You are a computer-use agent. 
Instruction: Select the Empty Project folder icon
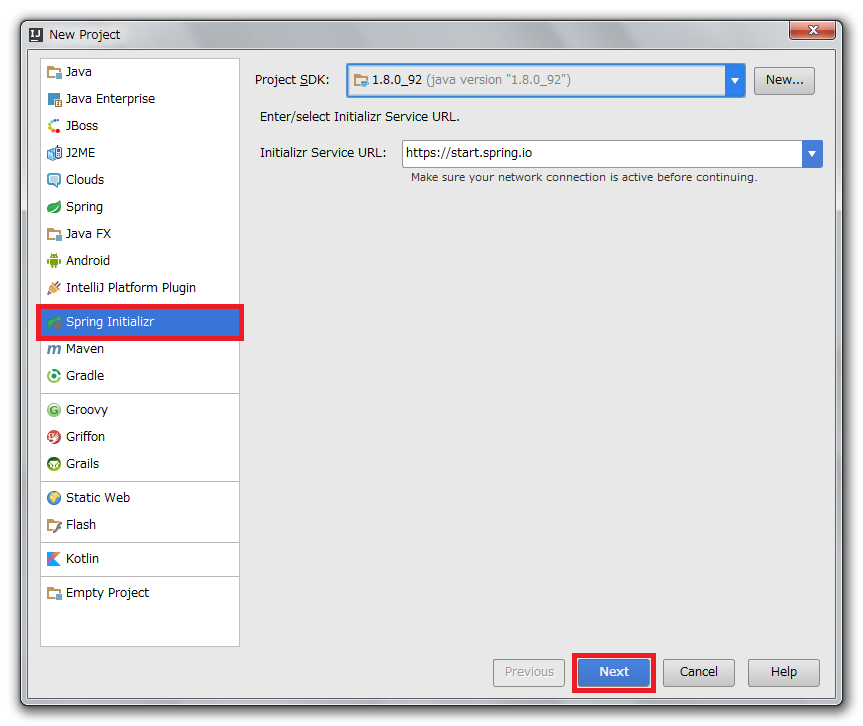point(54,593)
